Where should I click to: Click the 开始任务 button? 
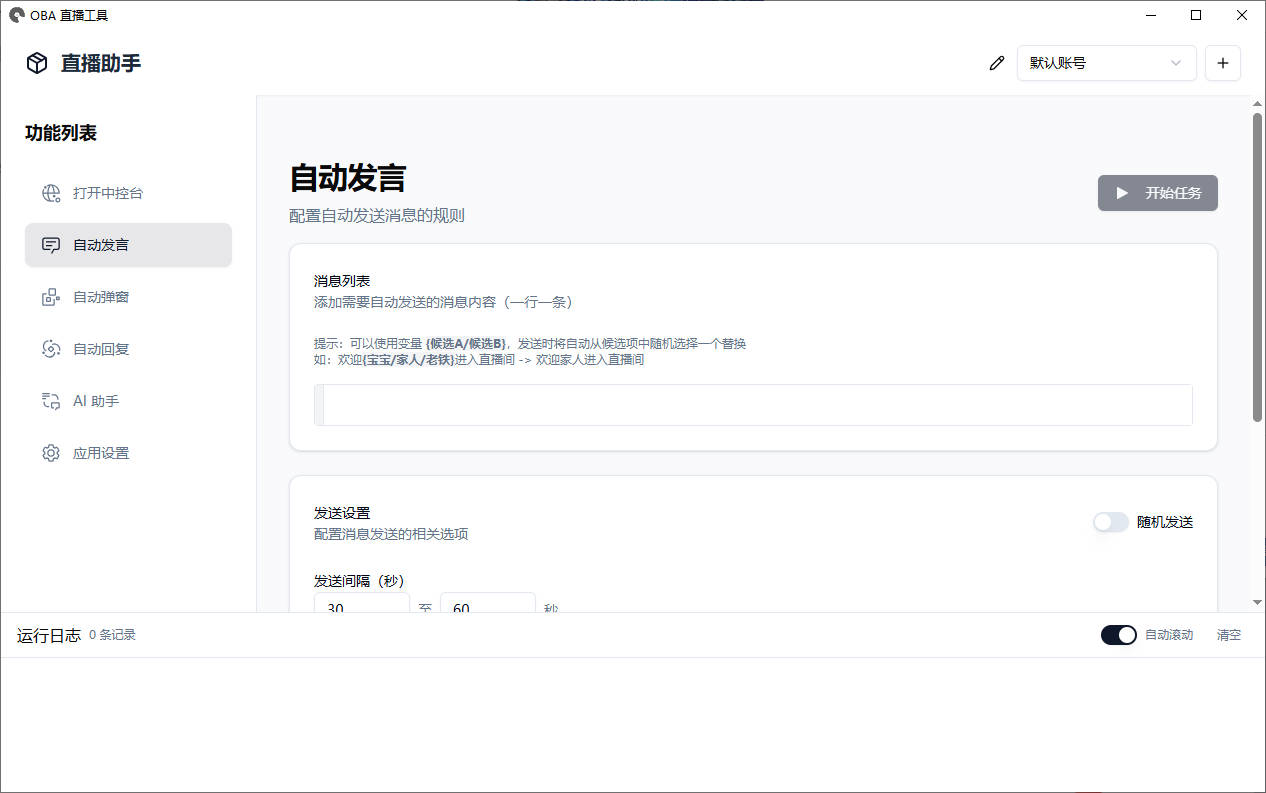point(1157,193)
